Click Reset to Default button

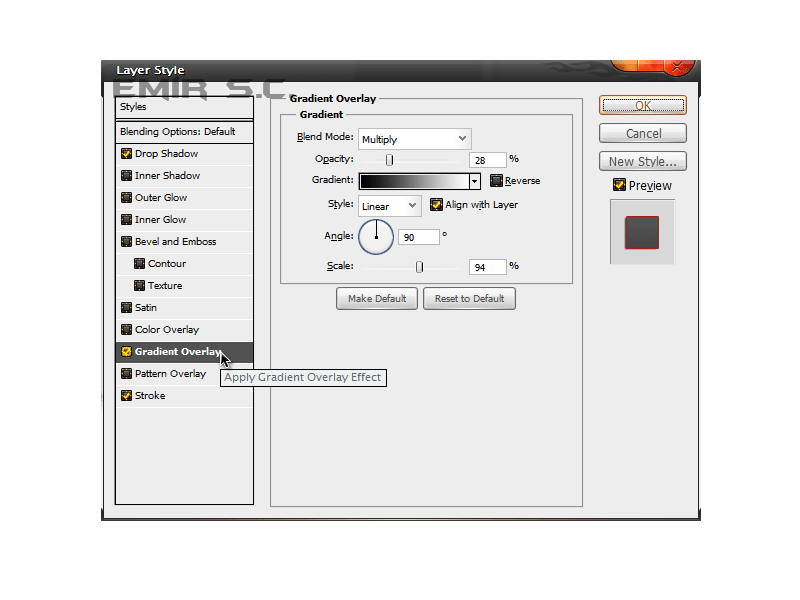(469, 298)
